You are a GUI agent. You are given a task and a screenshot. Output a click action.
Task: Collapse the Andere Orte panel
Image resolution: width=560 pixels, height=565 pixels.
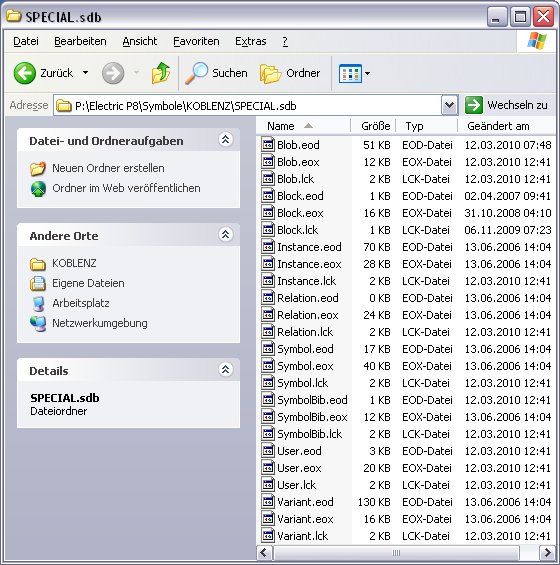(x=226, y=235)
